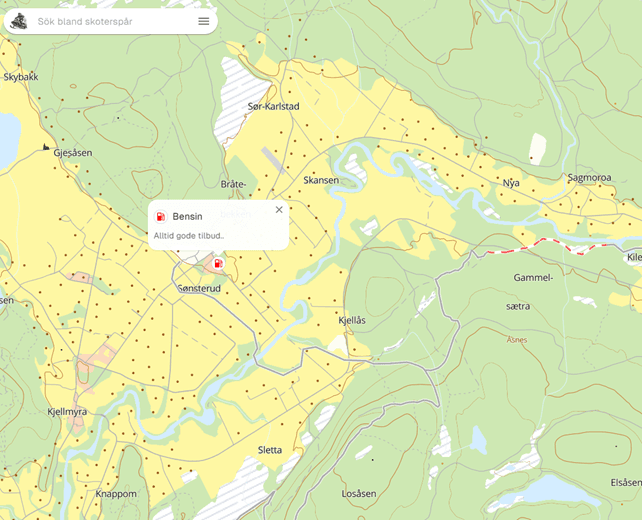The image size is (642, 520).
Task: Click the Skansen place label
Action: [x=320, y=180]
